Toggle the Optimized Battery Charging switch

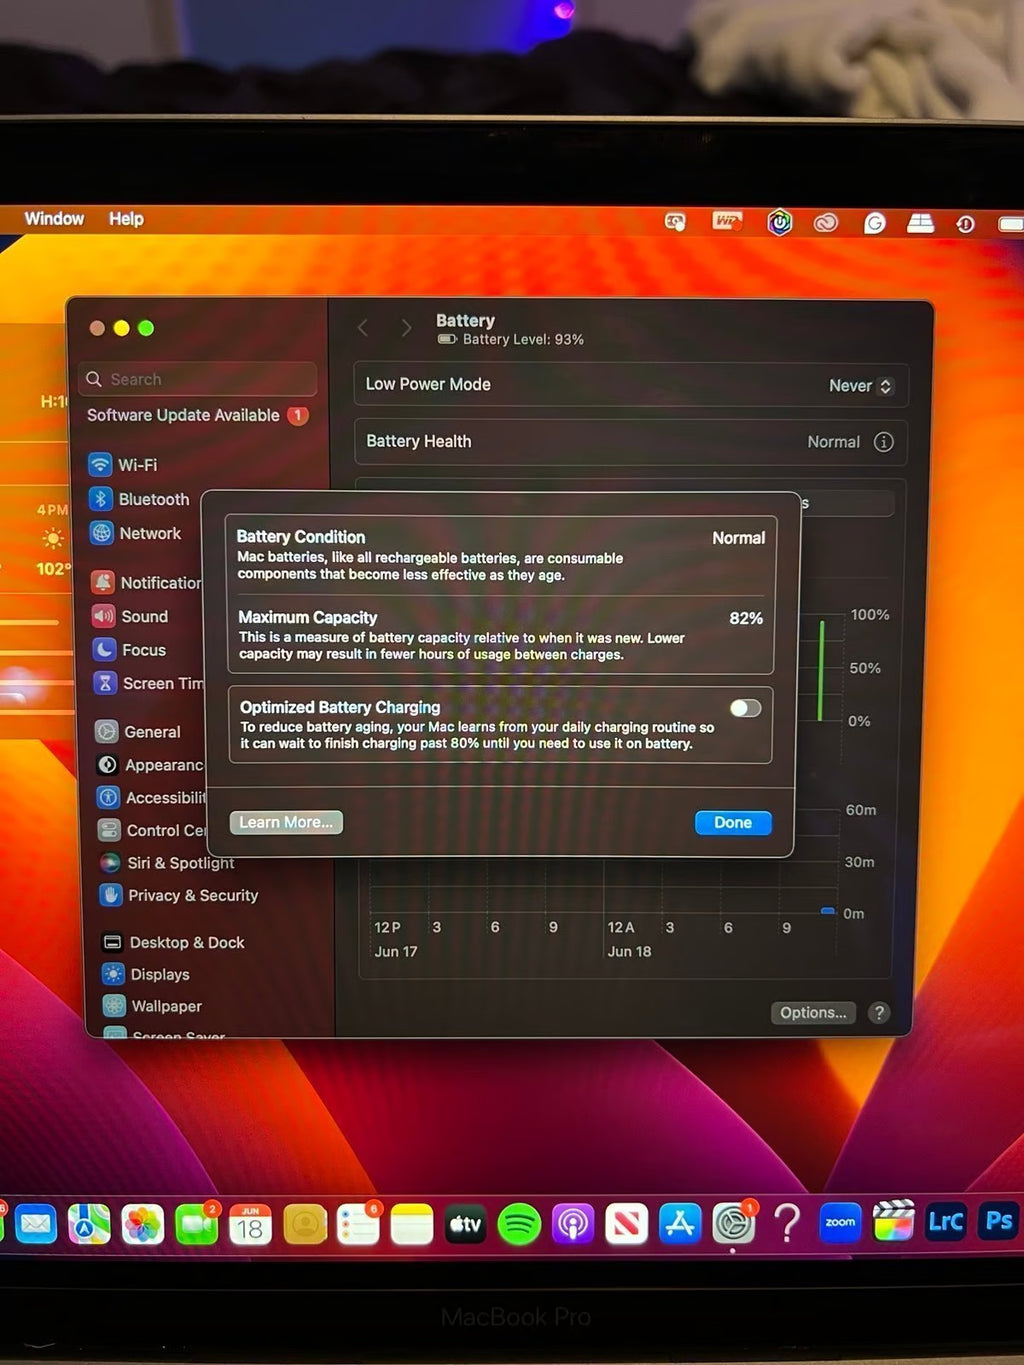[x=745, y=708]
